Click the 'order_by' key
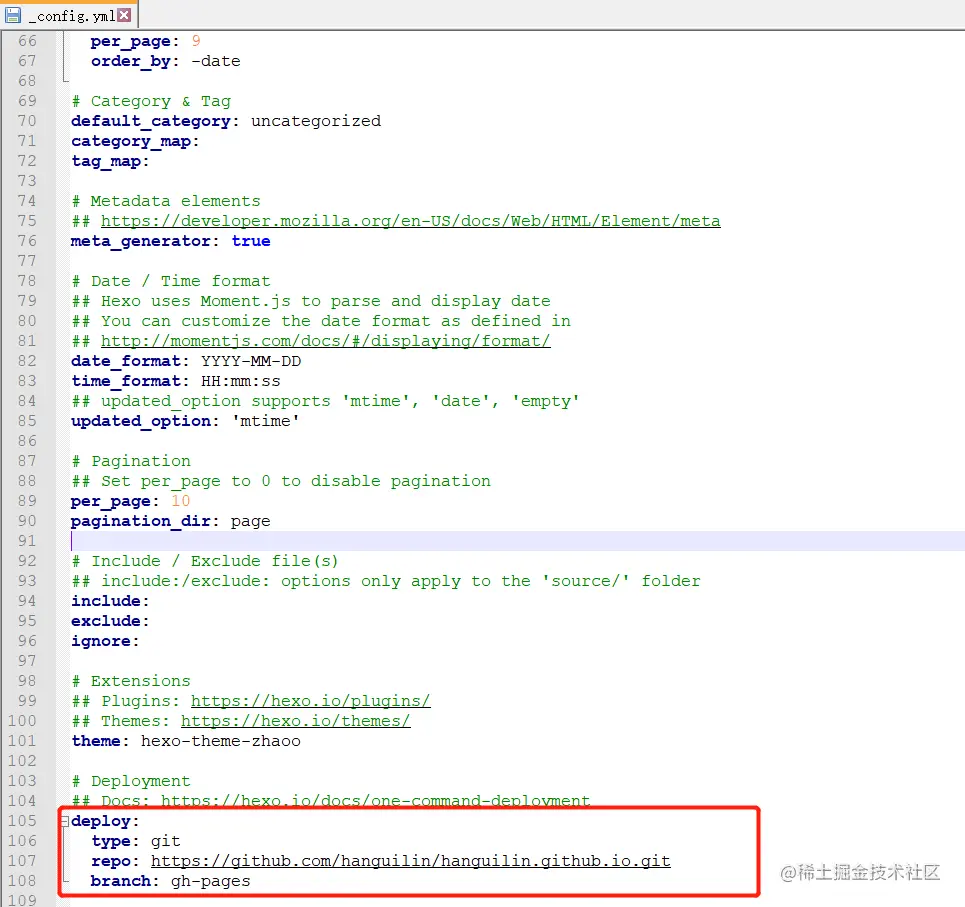This screenshot has height=907, width=965. (130, 61)
